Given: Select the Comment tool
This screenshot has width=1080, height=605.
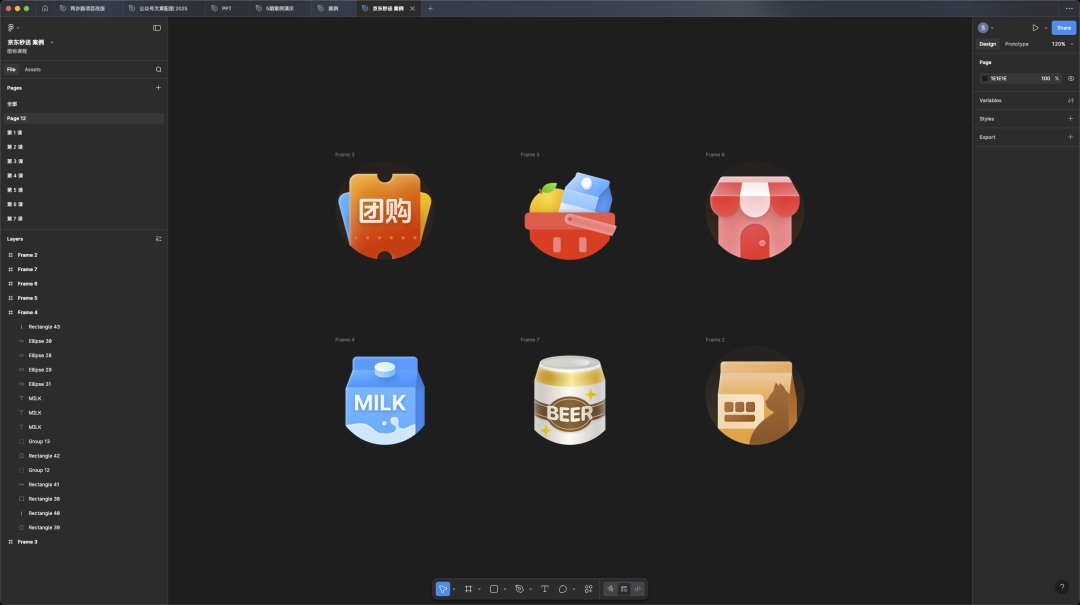Looking at the screenshot, I should coord(563,589).
